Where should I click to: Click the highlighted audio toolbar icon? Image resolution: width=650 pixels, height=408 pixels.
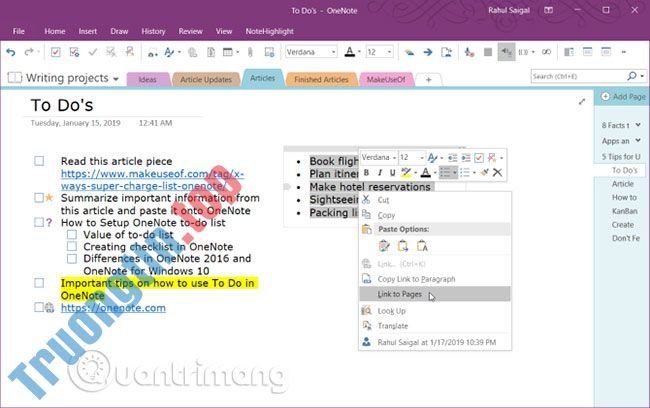coord(506,52)
